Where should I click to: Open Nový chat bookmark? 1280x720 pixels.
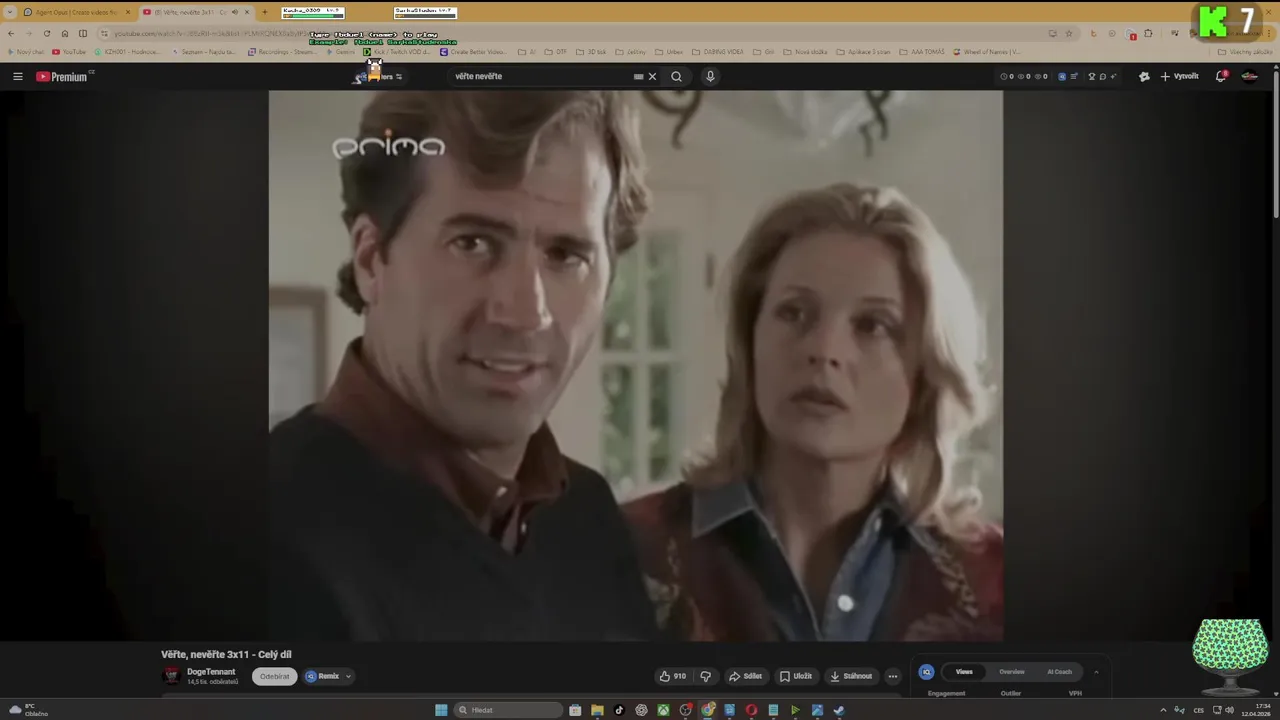click(25, 52)
